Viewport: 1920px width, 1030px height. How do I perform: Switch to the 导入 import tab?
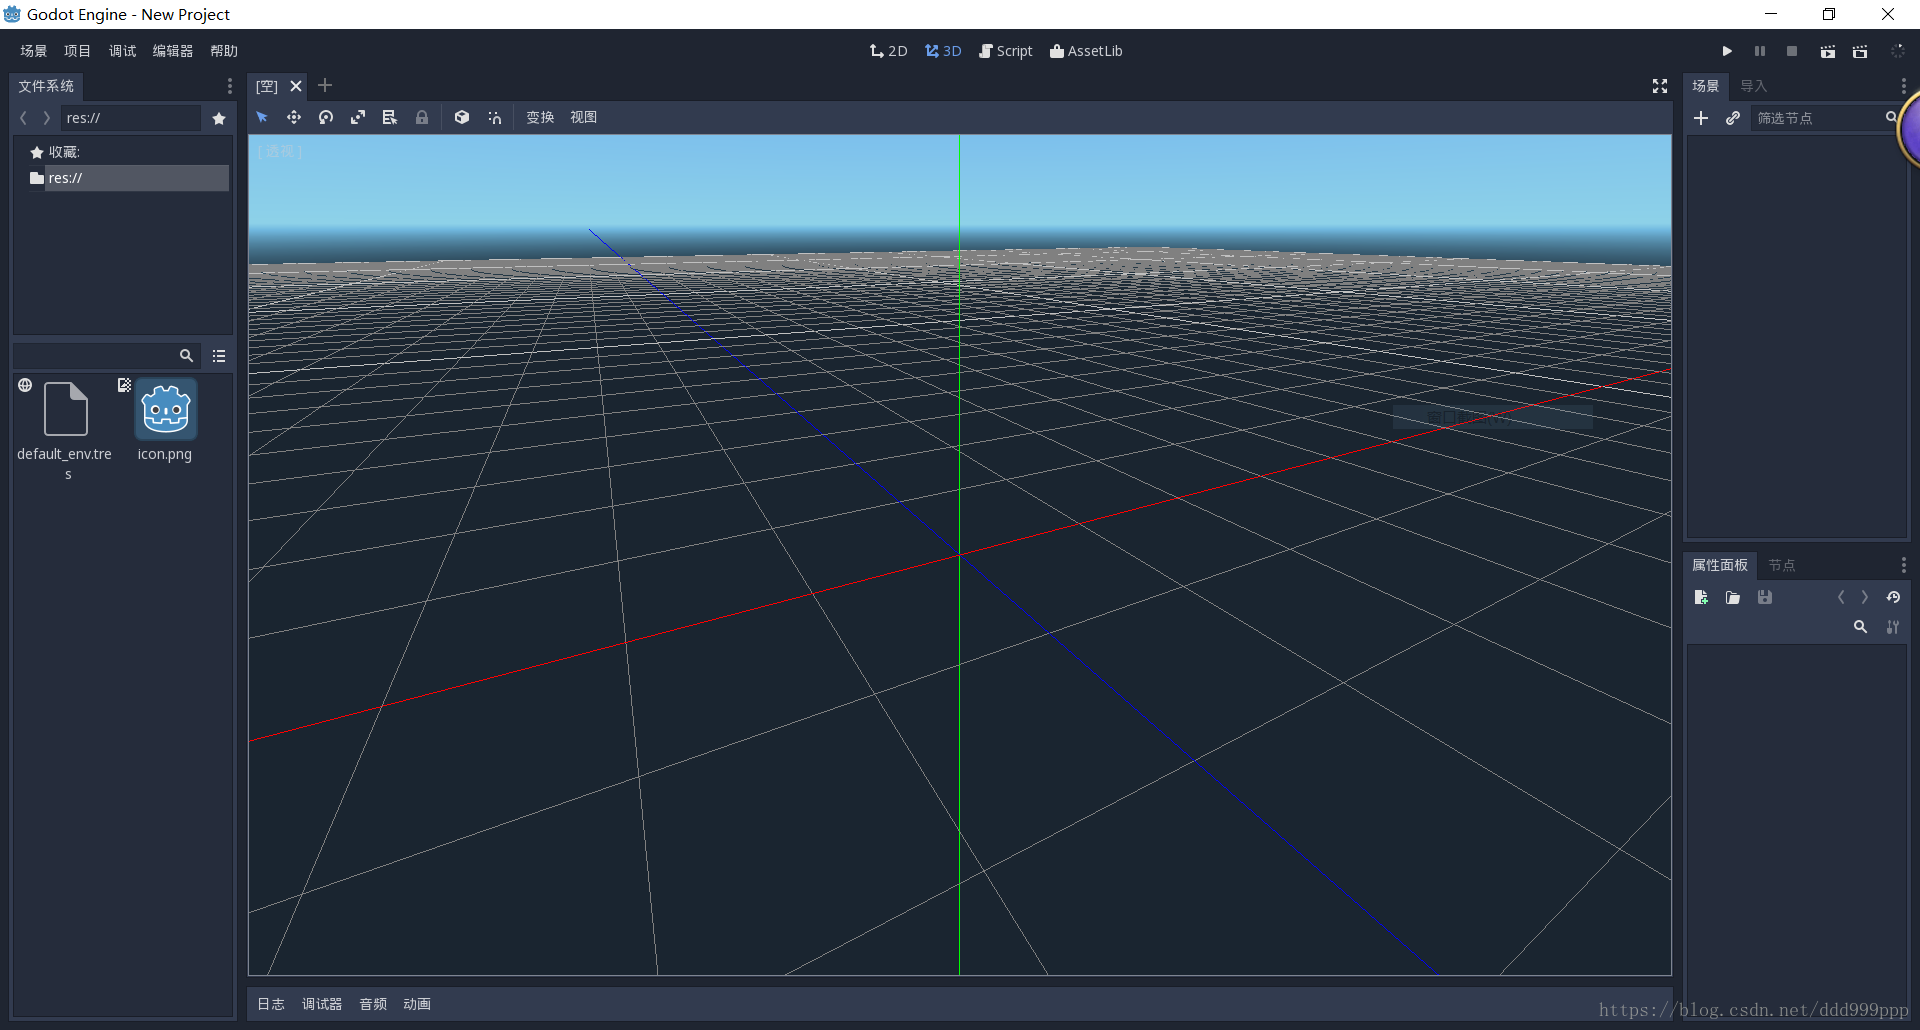(x=1754, y=86)
